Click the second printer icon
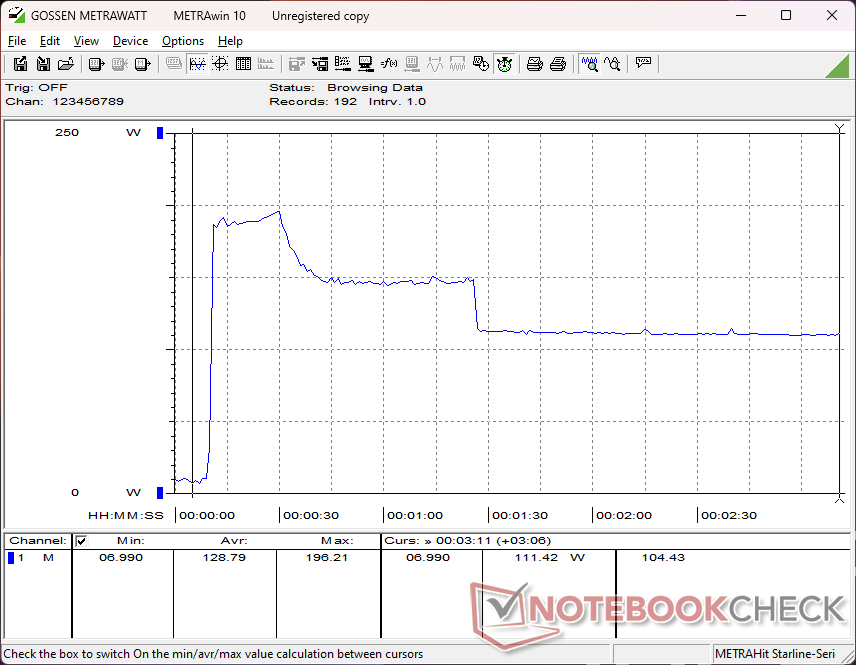Image resolution: width=856 pixels, height=665 pixels. [x=557, y=64]
